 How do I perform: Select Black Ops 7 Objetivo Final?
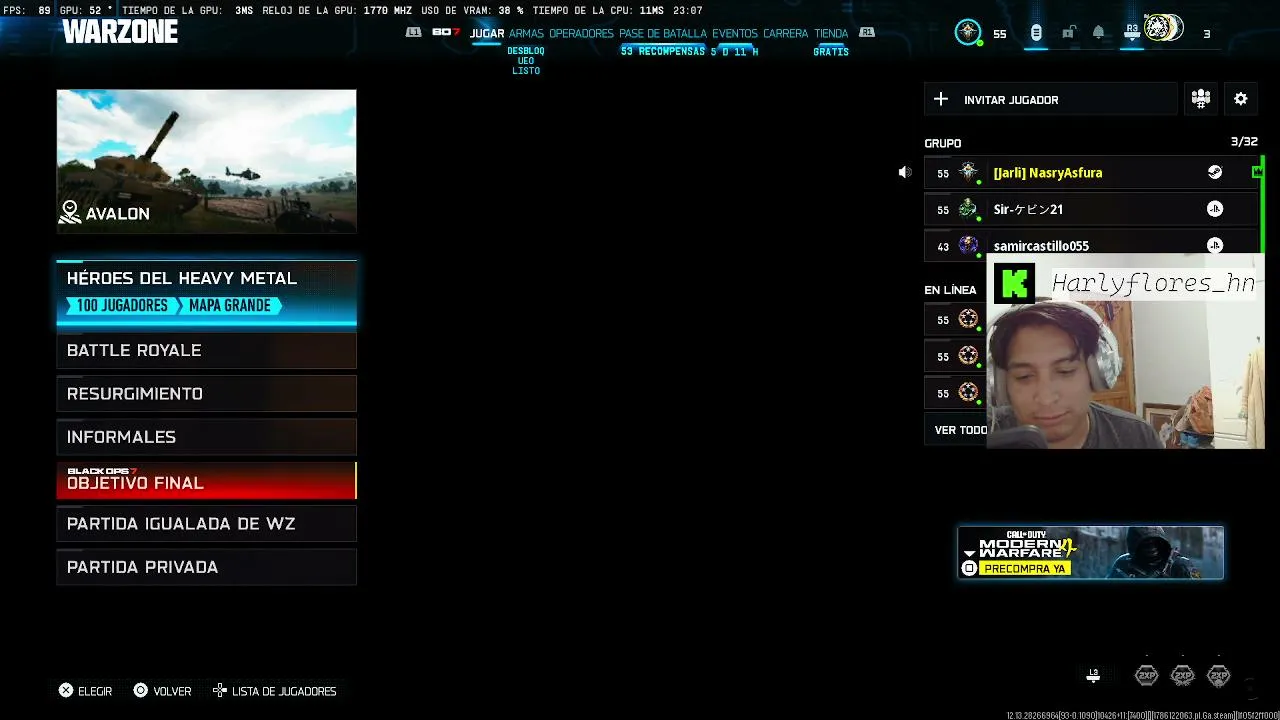coord(206,480)
